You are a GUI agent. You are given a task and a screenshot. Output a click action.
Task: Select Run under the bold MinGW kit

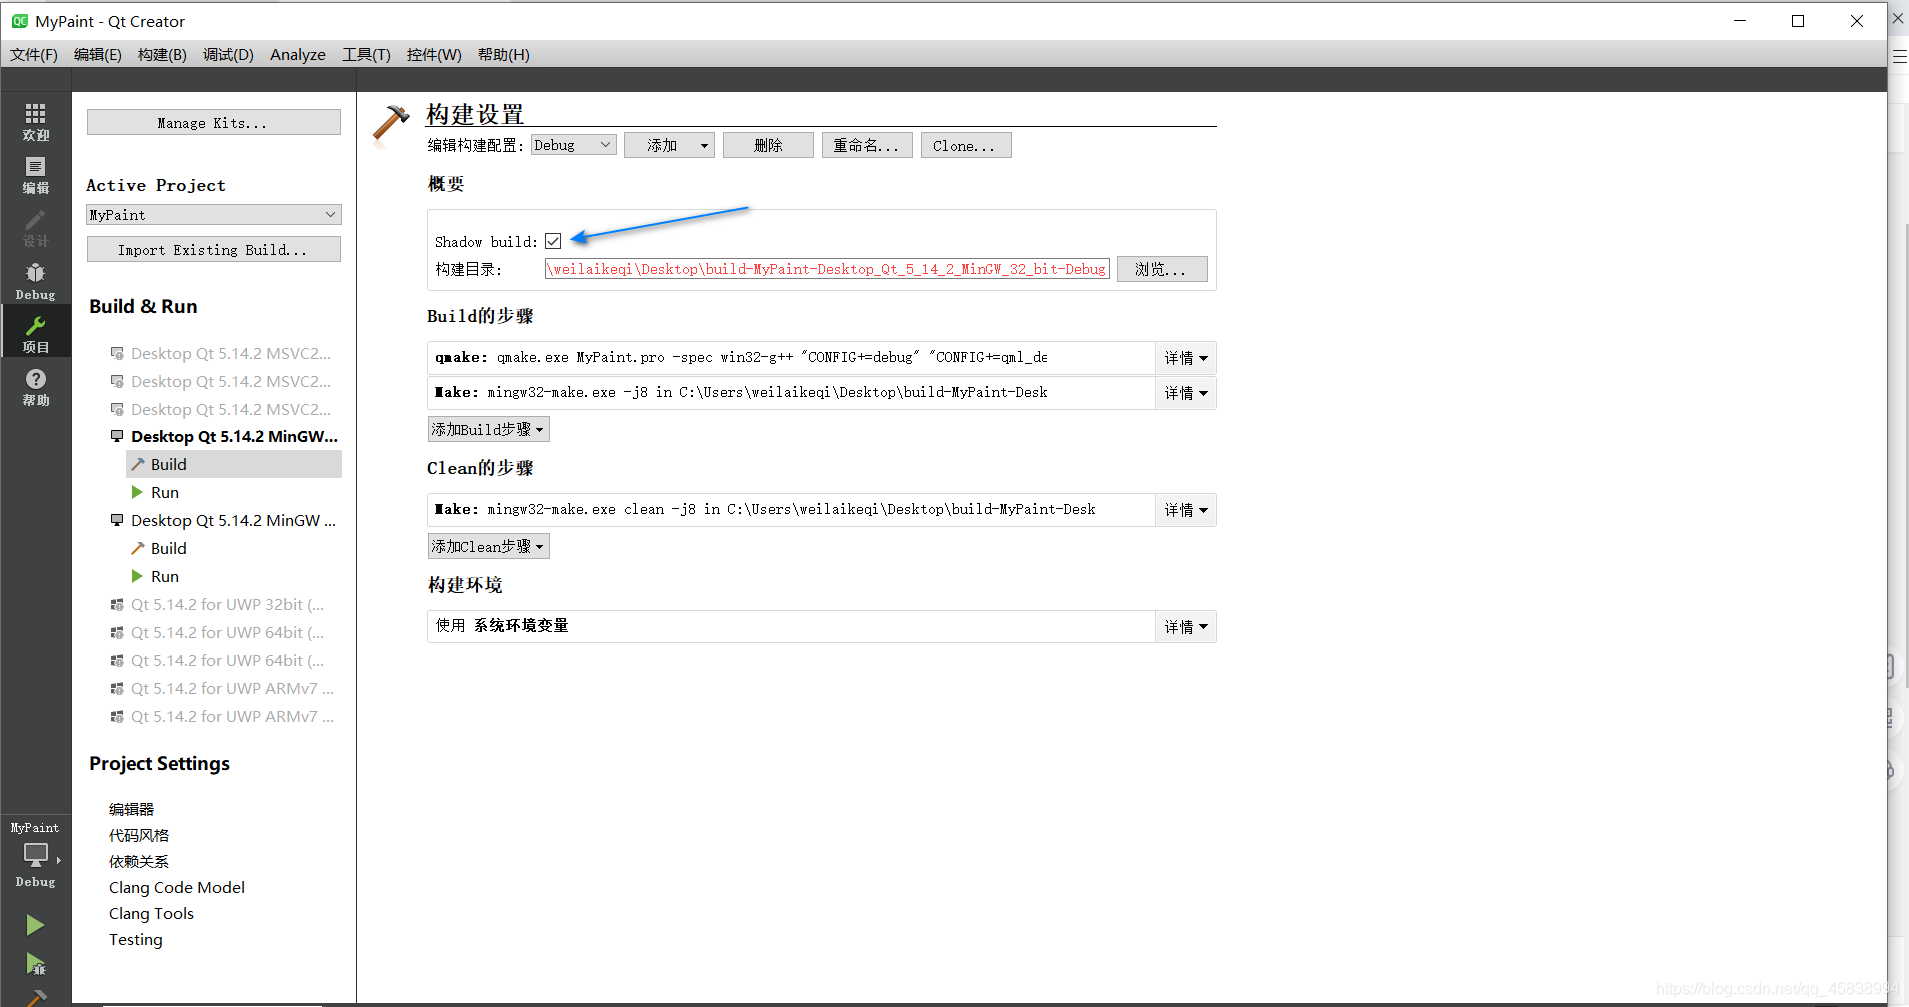pos(165,492)
